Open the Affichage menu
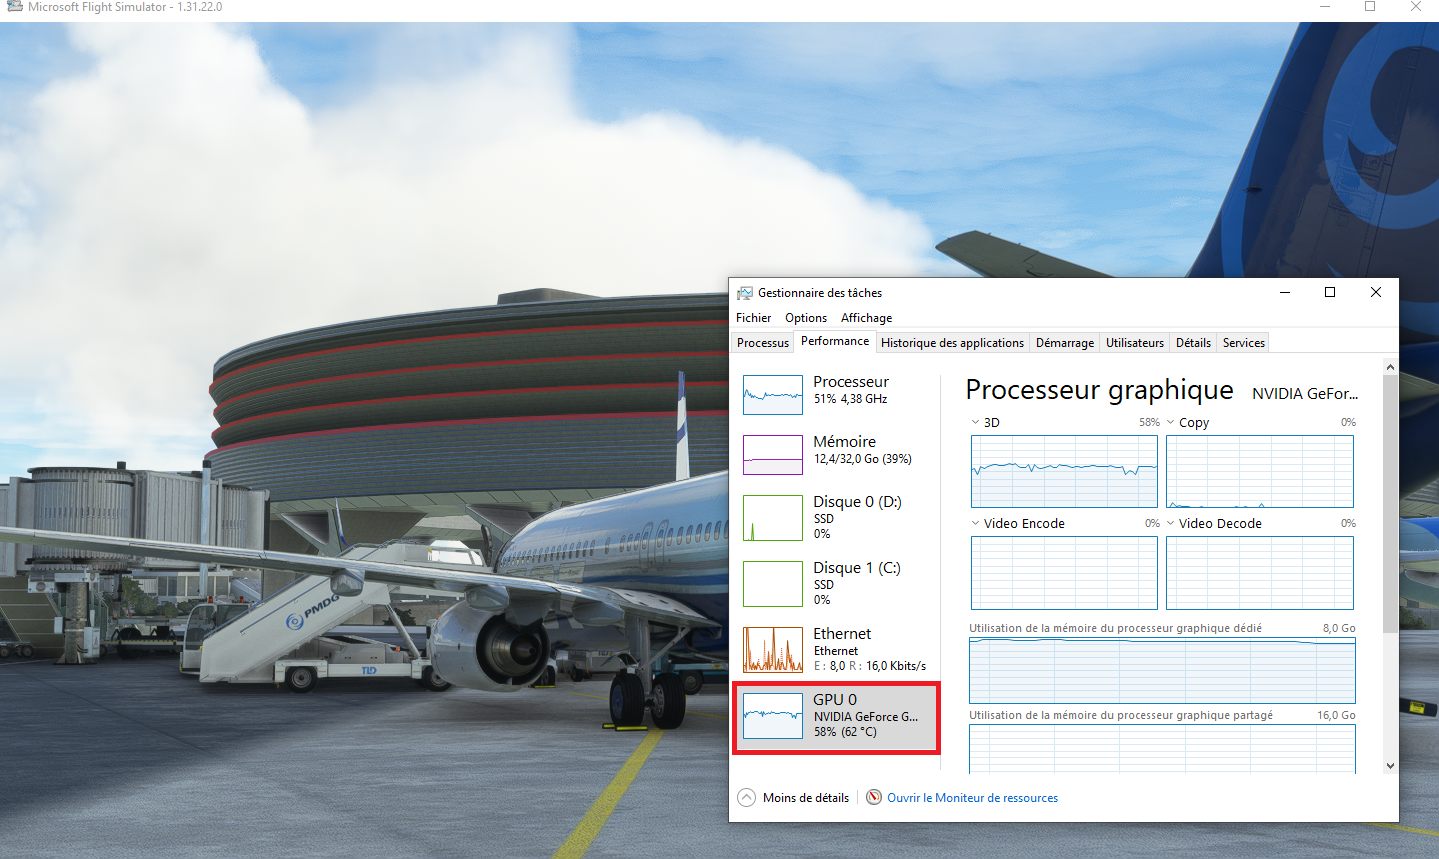This screenshot has width=1439, height=859. pyautogui.click(x=866, y=318)
